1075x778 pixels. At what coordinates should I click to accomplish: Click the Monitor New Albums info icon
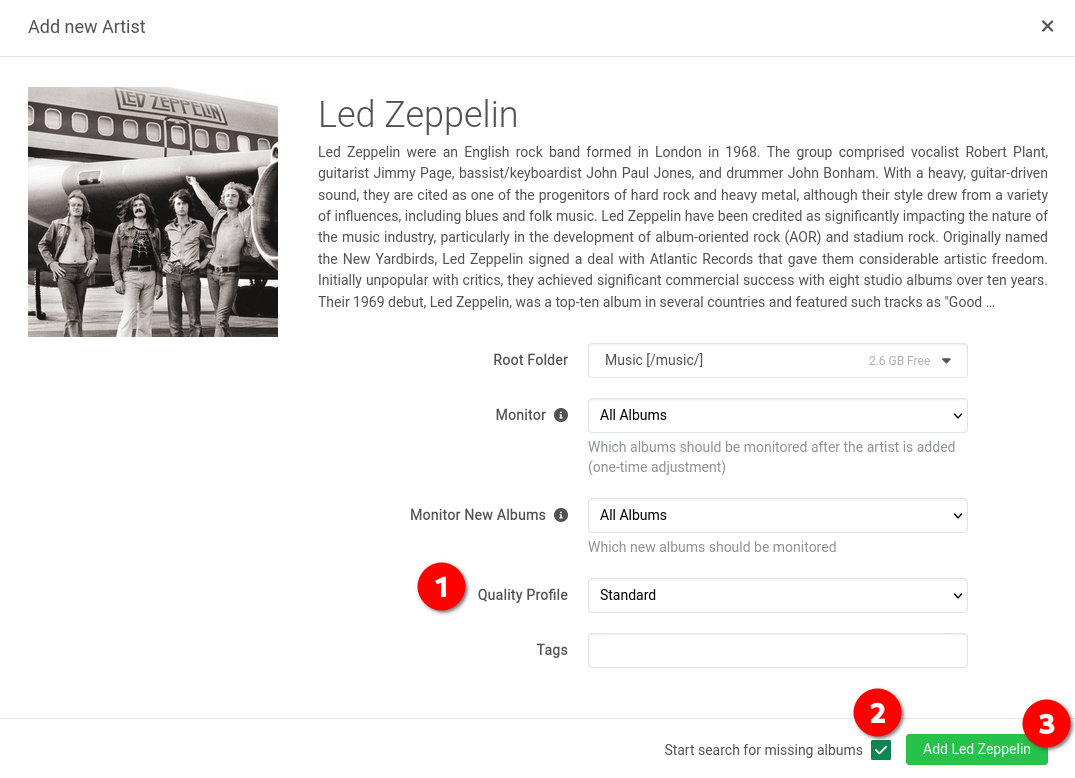[x=561, y=515]
